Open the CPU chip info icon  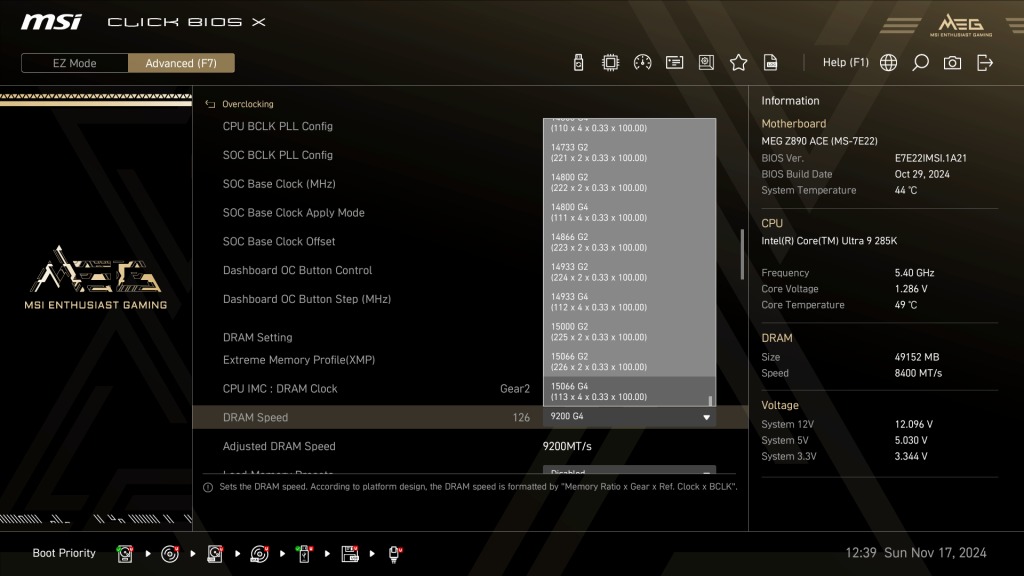tap(610, 63)
